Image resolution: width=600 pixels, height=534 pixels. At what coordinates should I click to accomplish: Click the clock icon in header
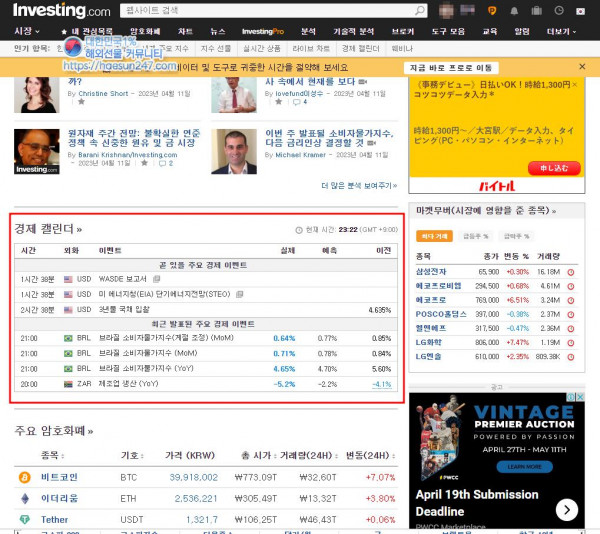pyautogui.click(x=559, y=10)
